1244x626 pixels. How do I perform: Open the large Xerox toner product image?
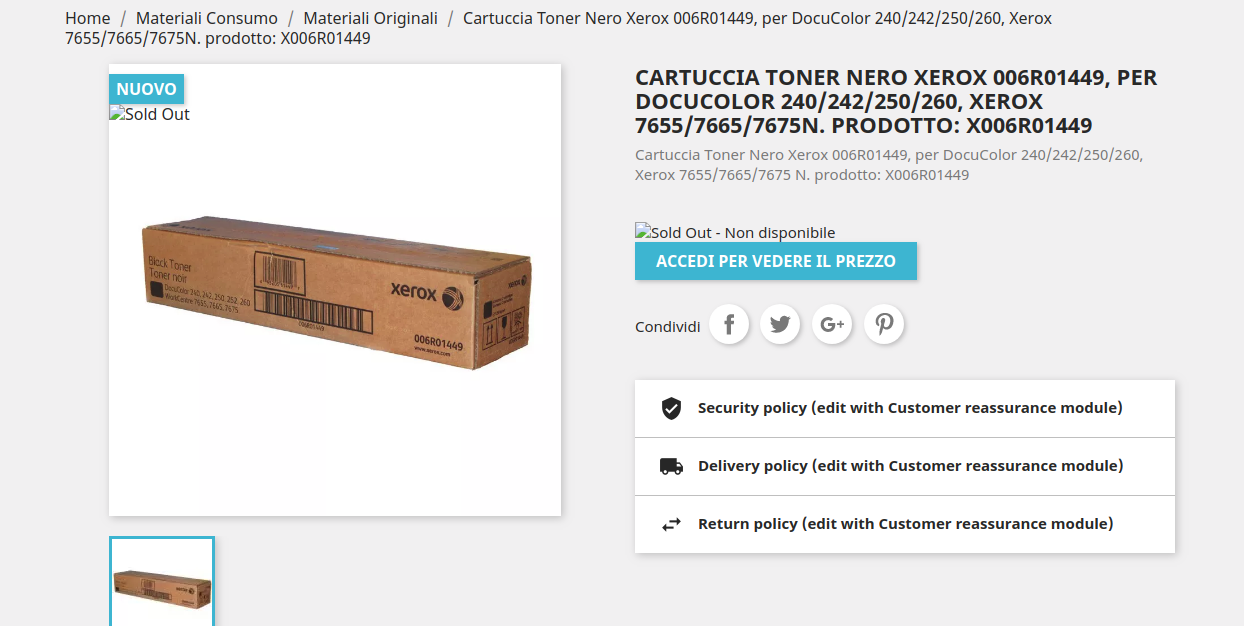[335, 290]
